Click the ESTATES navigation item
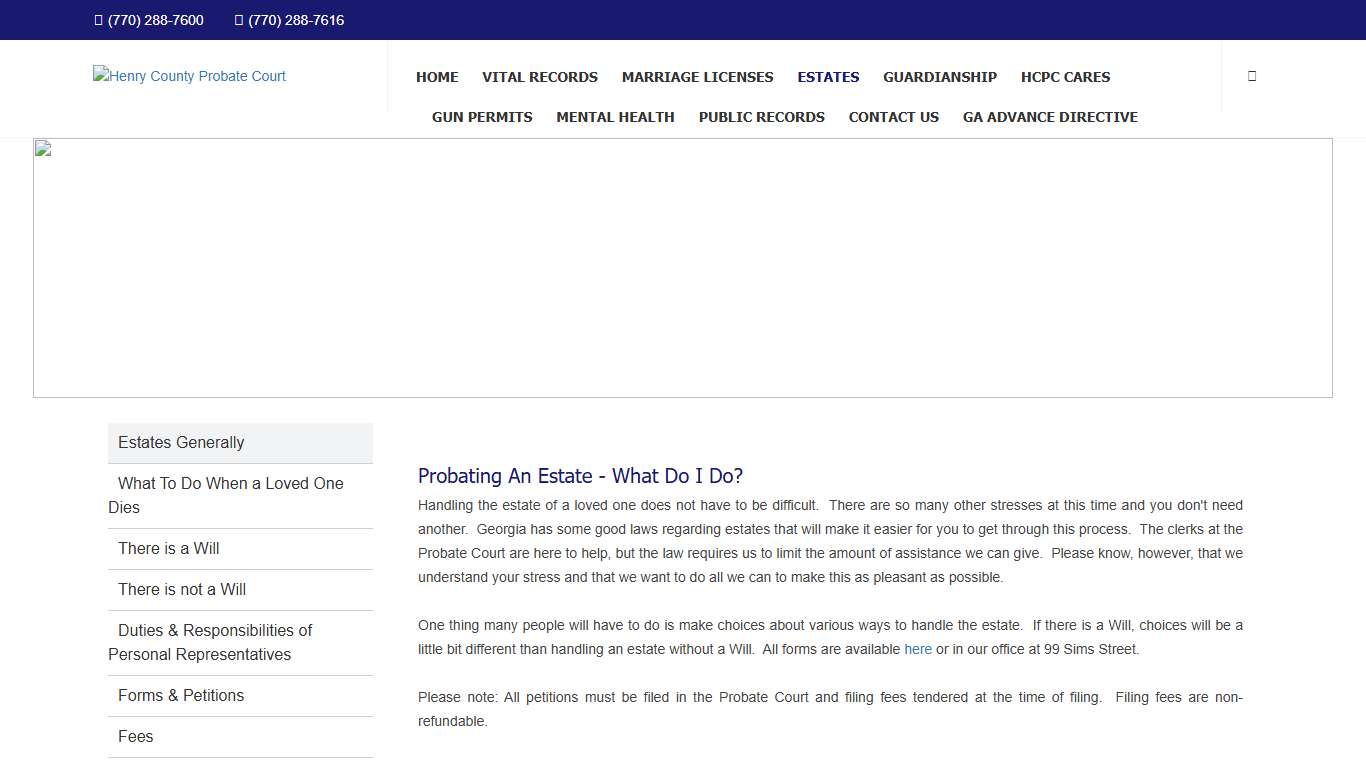 (828, 77)
